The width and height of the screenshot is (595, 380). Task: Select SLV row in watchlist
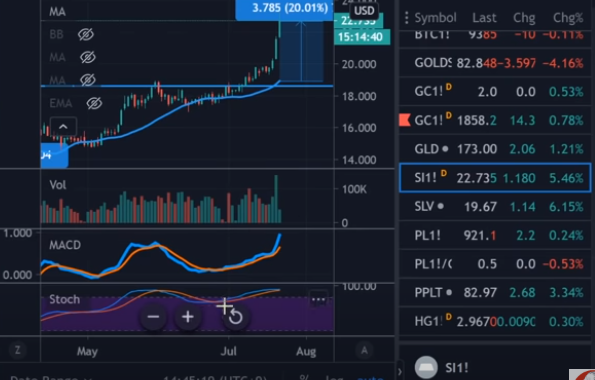click(x=495, y=207)
